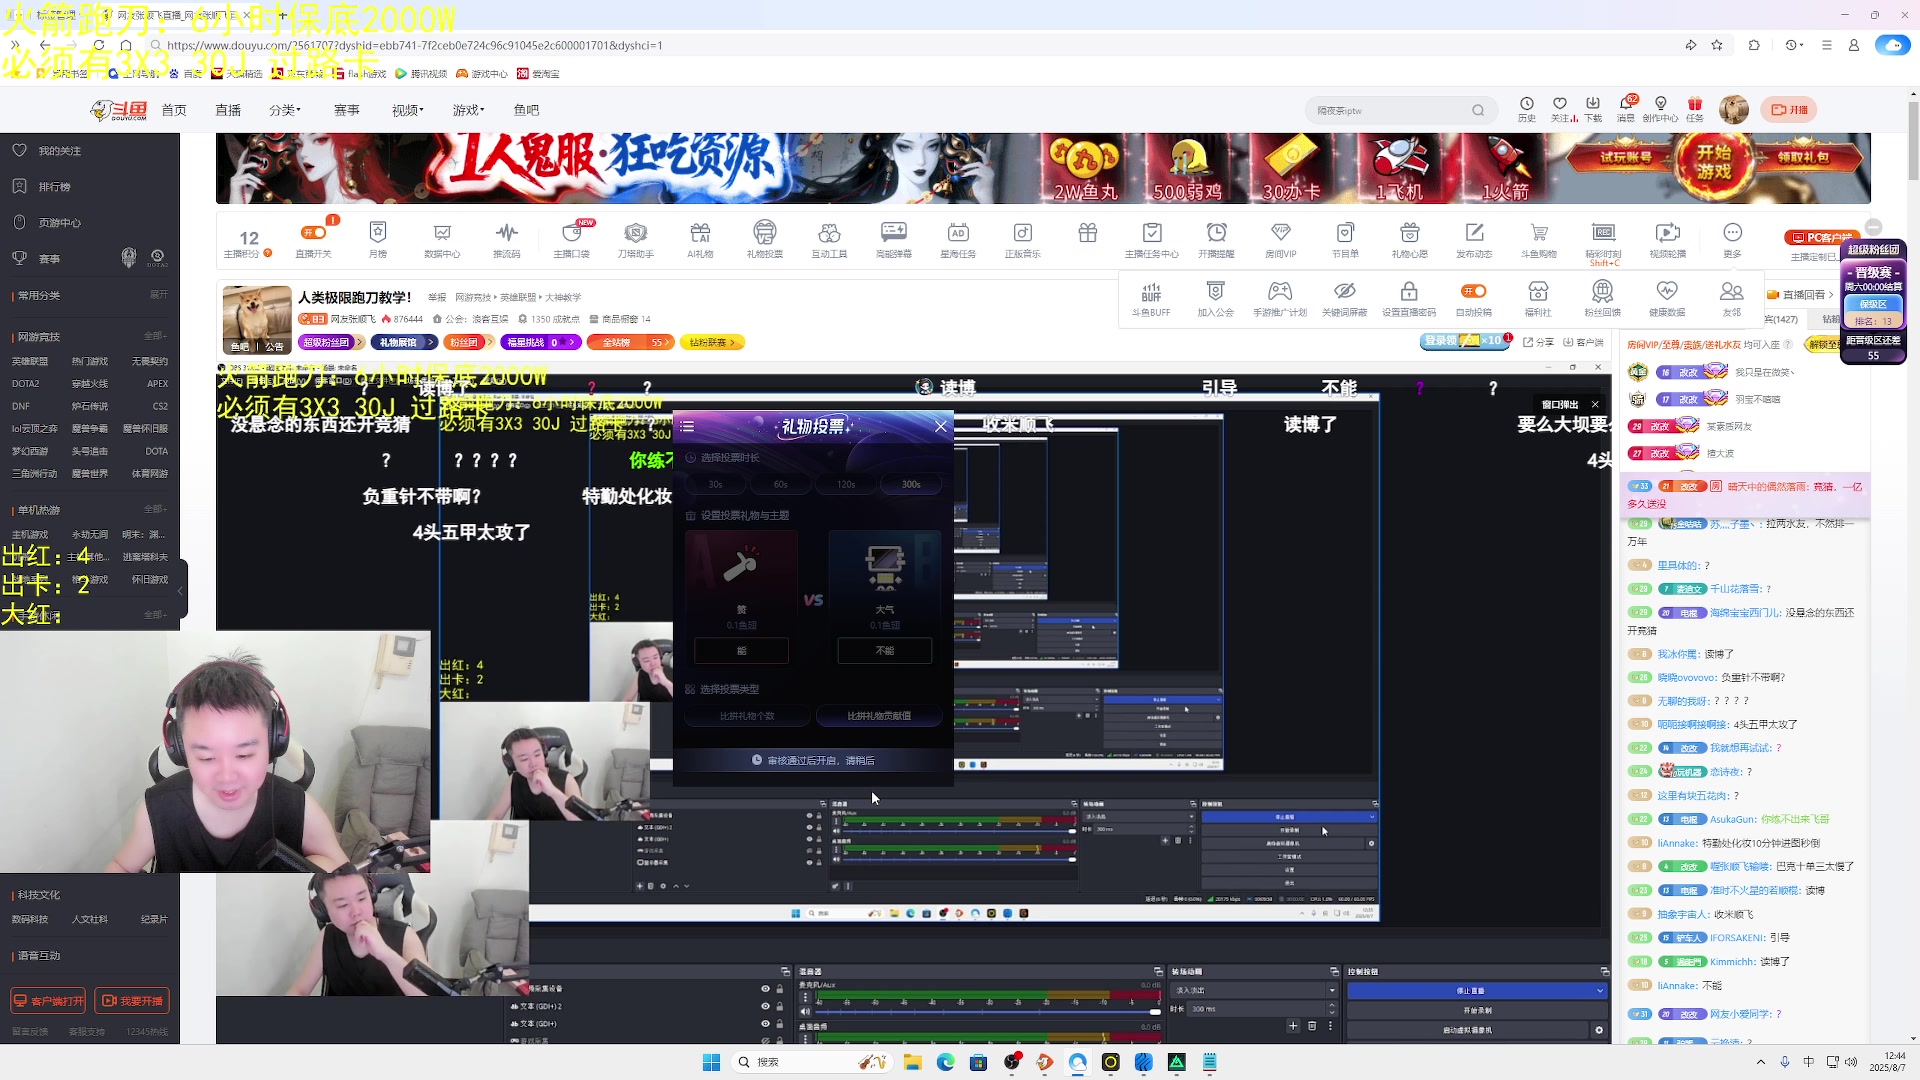This screenshot has height=1080, width=1920.
Task: Expand the 分类 category dropdown
Action: (285, 110)
